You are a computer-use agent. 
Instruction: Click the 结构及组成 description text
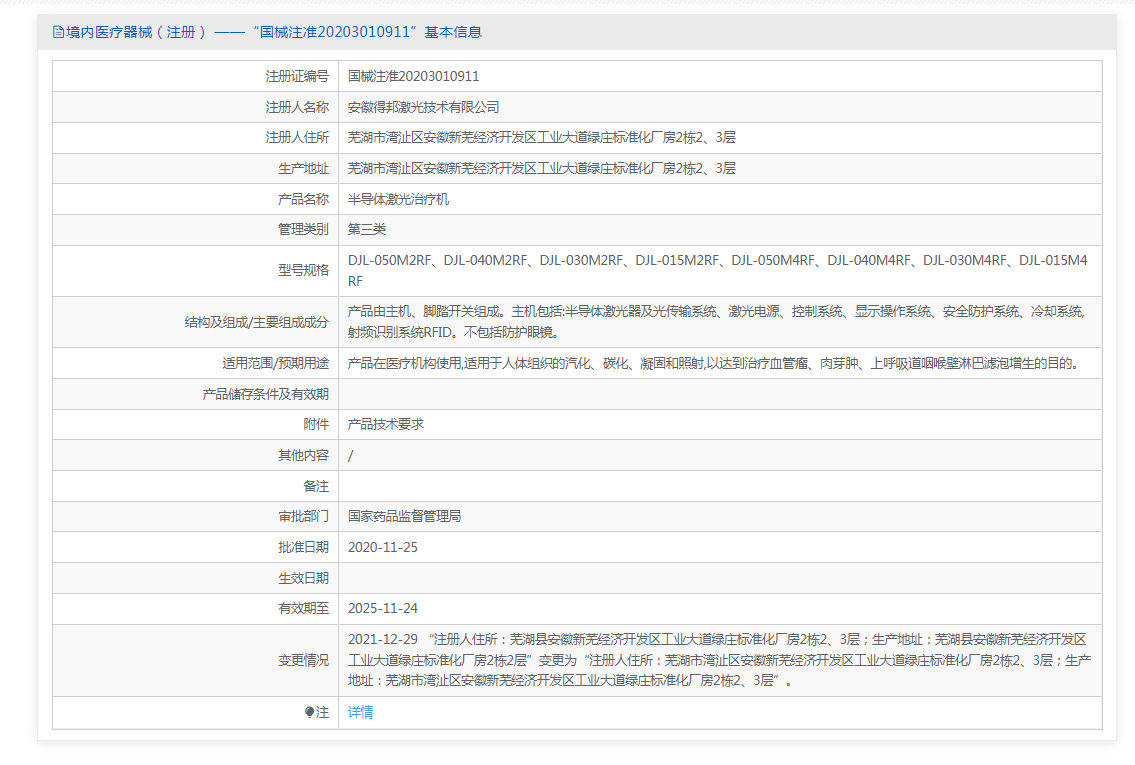(715, 322)
